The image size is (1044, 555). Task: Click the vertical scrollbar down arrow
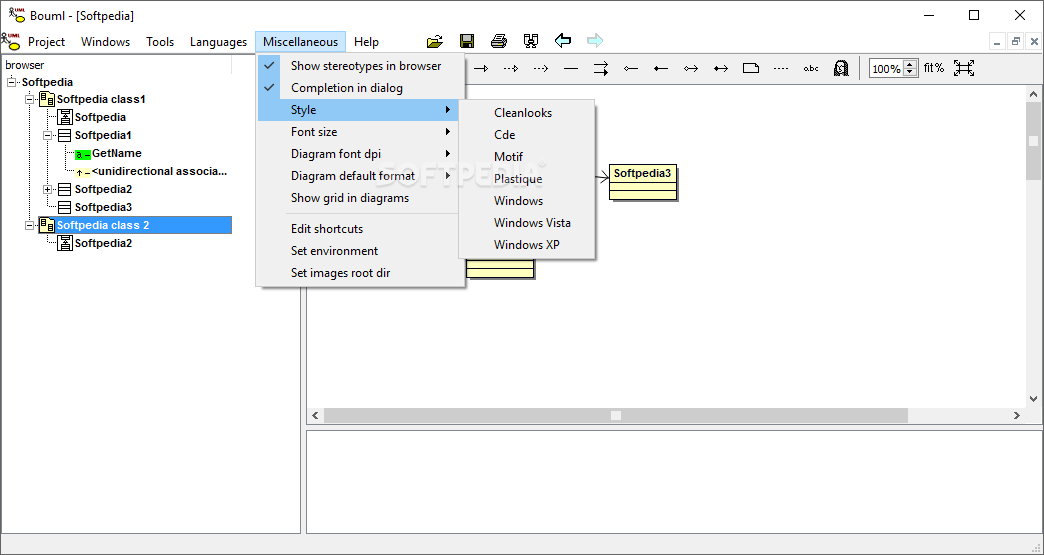pos(1033,399)
